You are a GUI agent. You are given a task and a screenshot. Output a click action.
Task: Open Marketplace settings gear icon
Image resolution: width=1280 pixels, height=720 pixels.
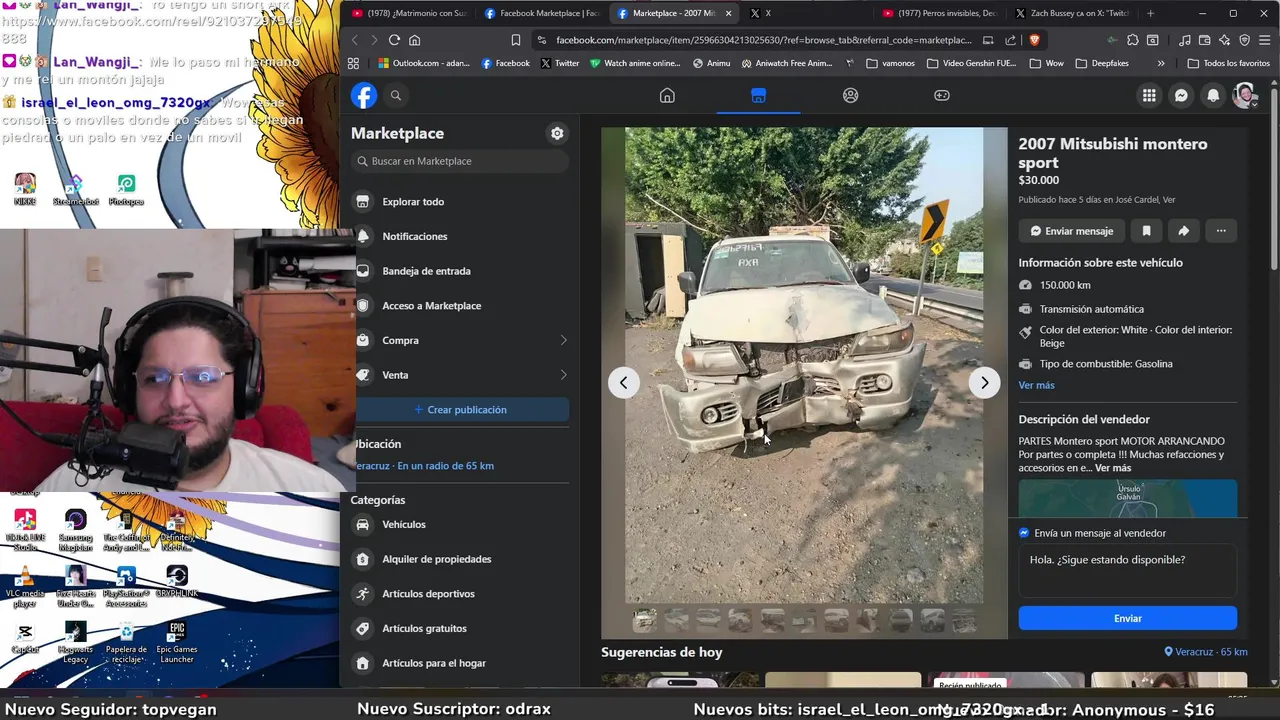(557, 133)
